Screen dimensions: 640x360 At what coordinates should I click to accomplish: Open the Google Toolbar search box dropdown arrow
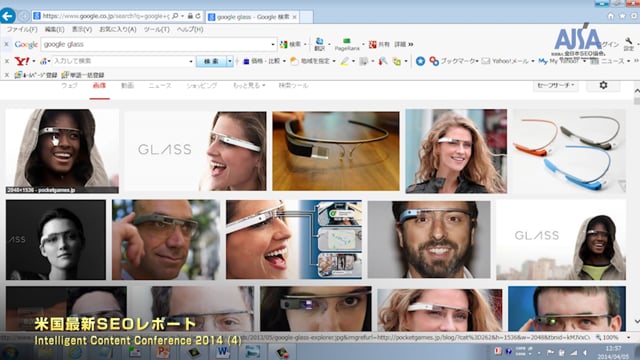tap(273, 44)
